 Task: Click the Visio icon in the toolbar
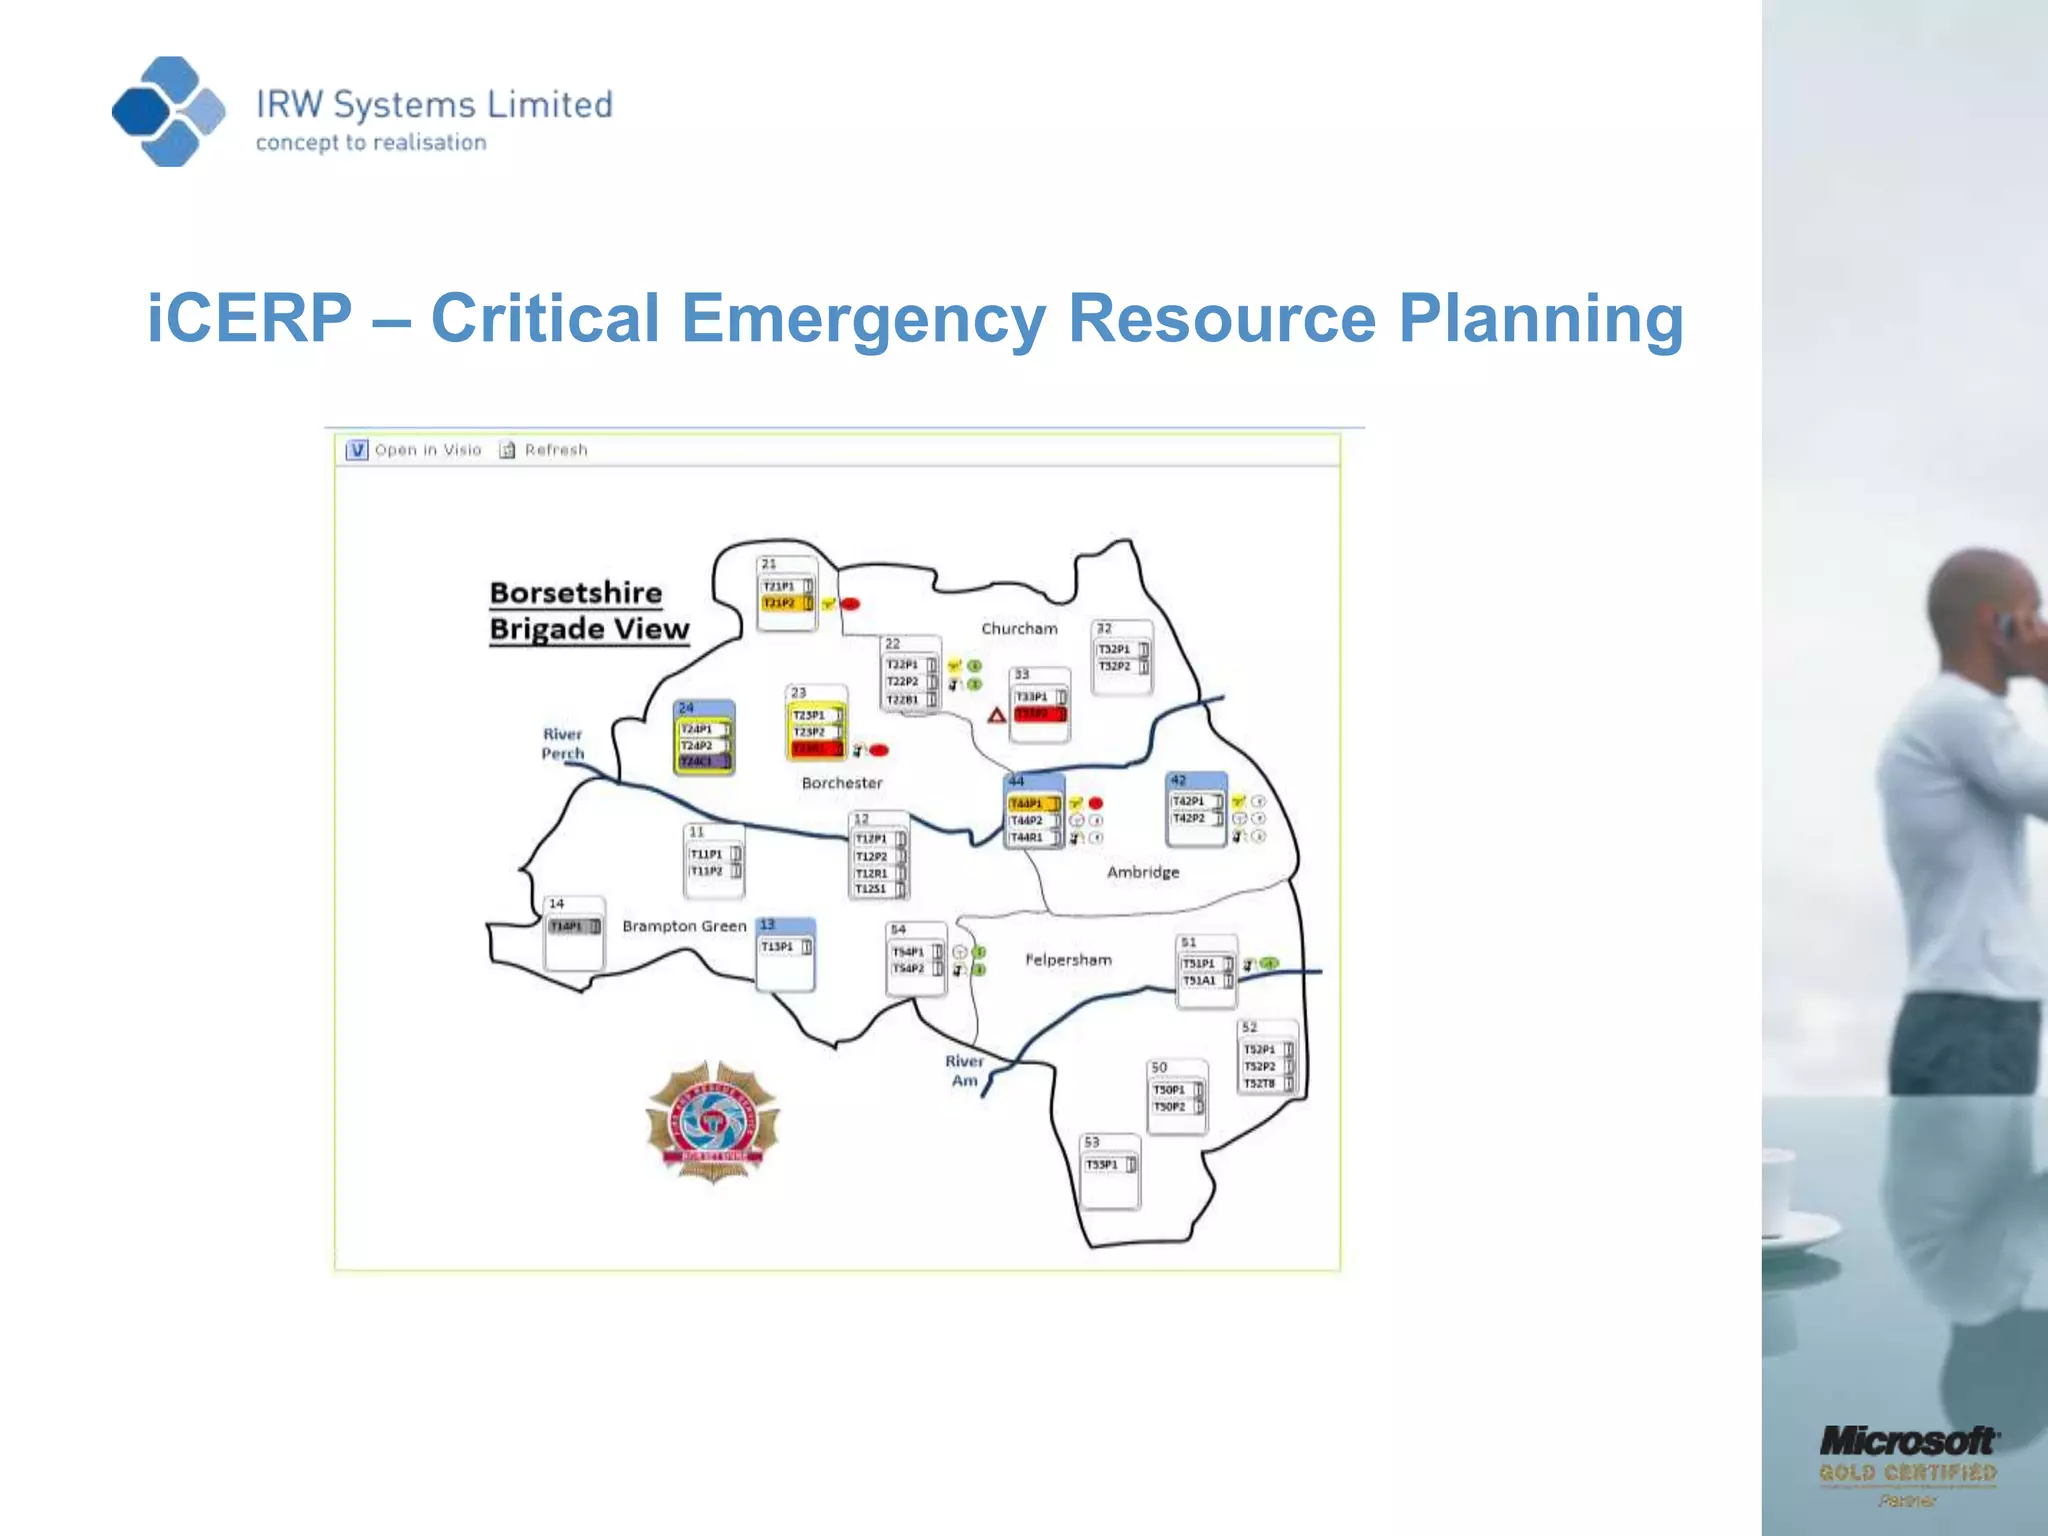coord(357,450)
